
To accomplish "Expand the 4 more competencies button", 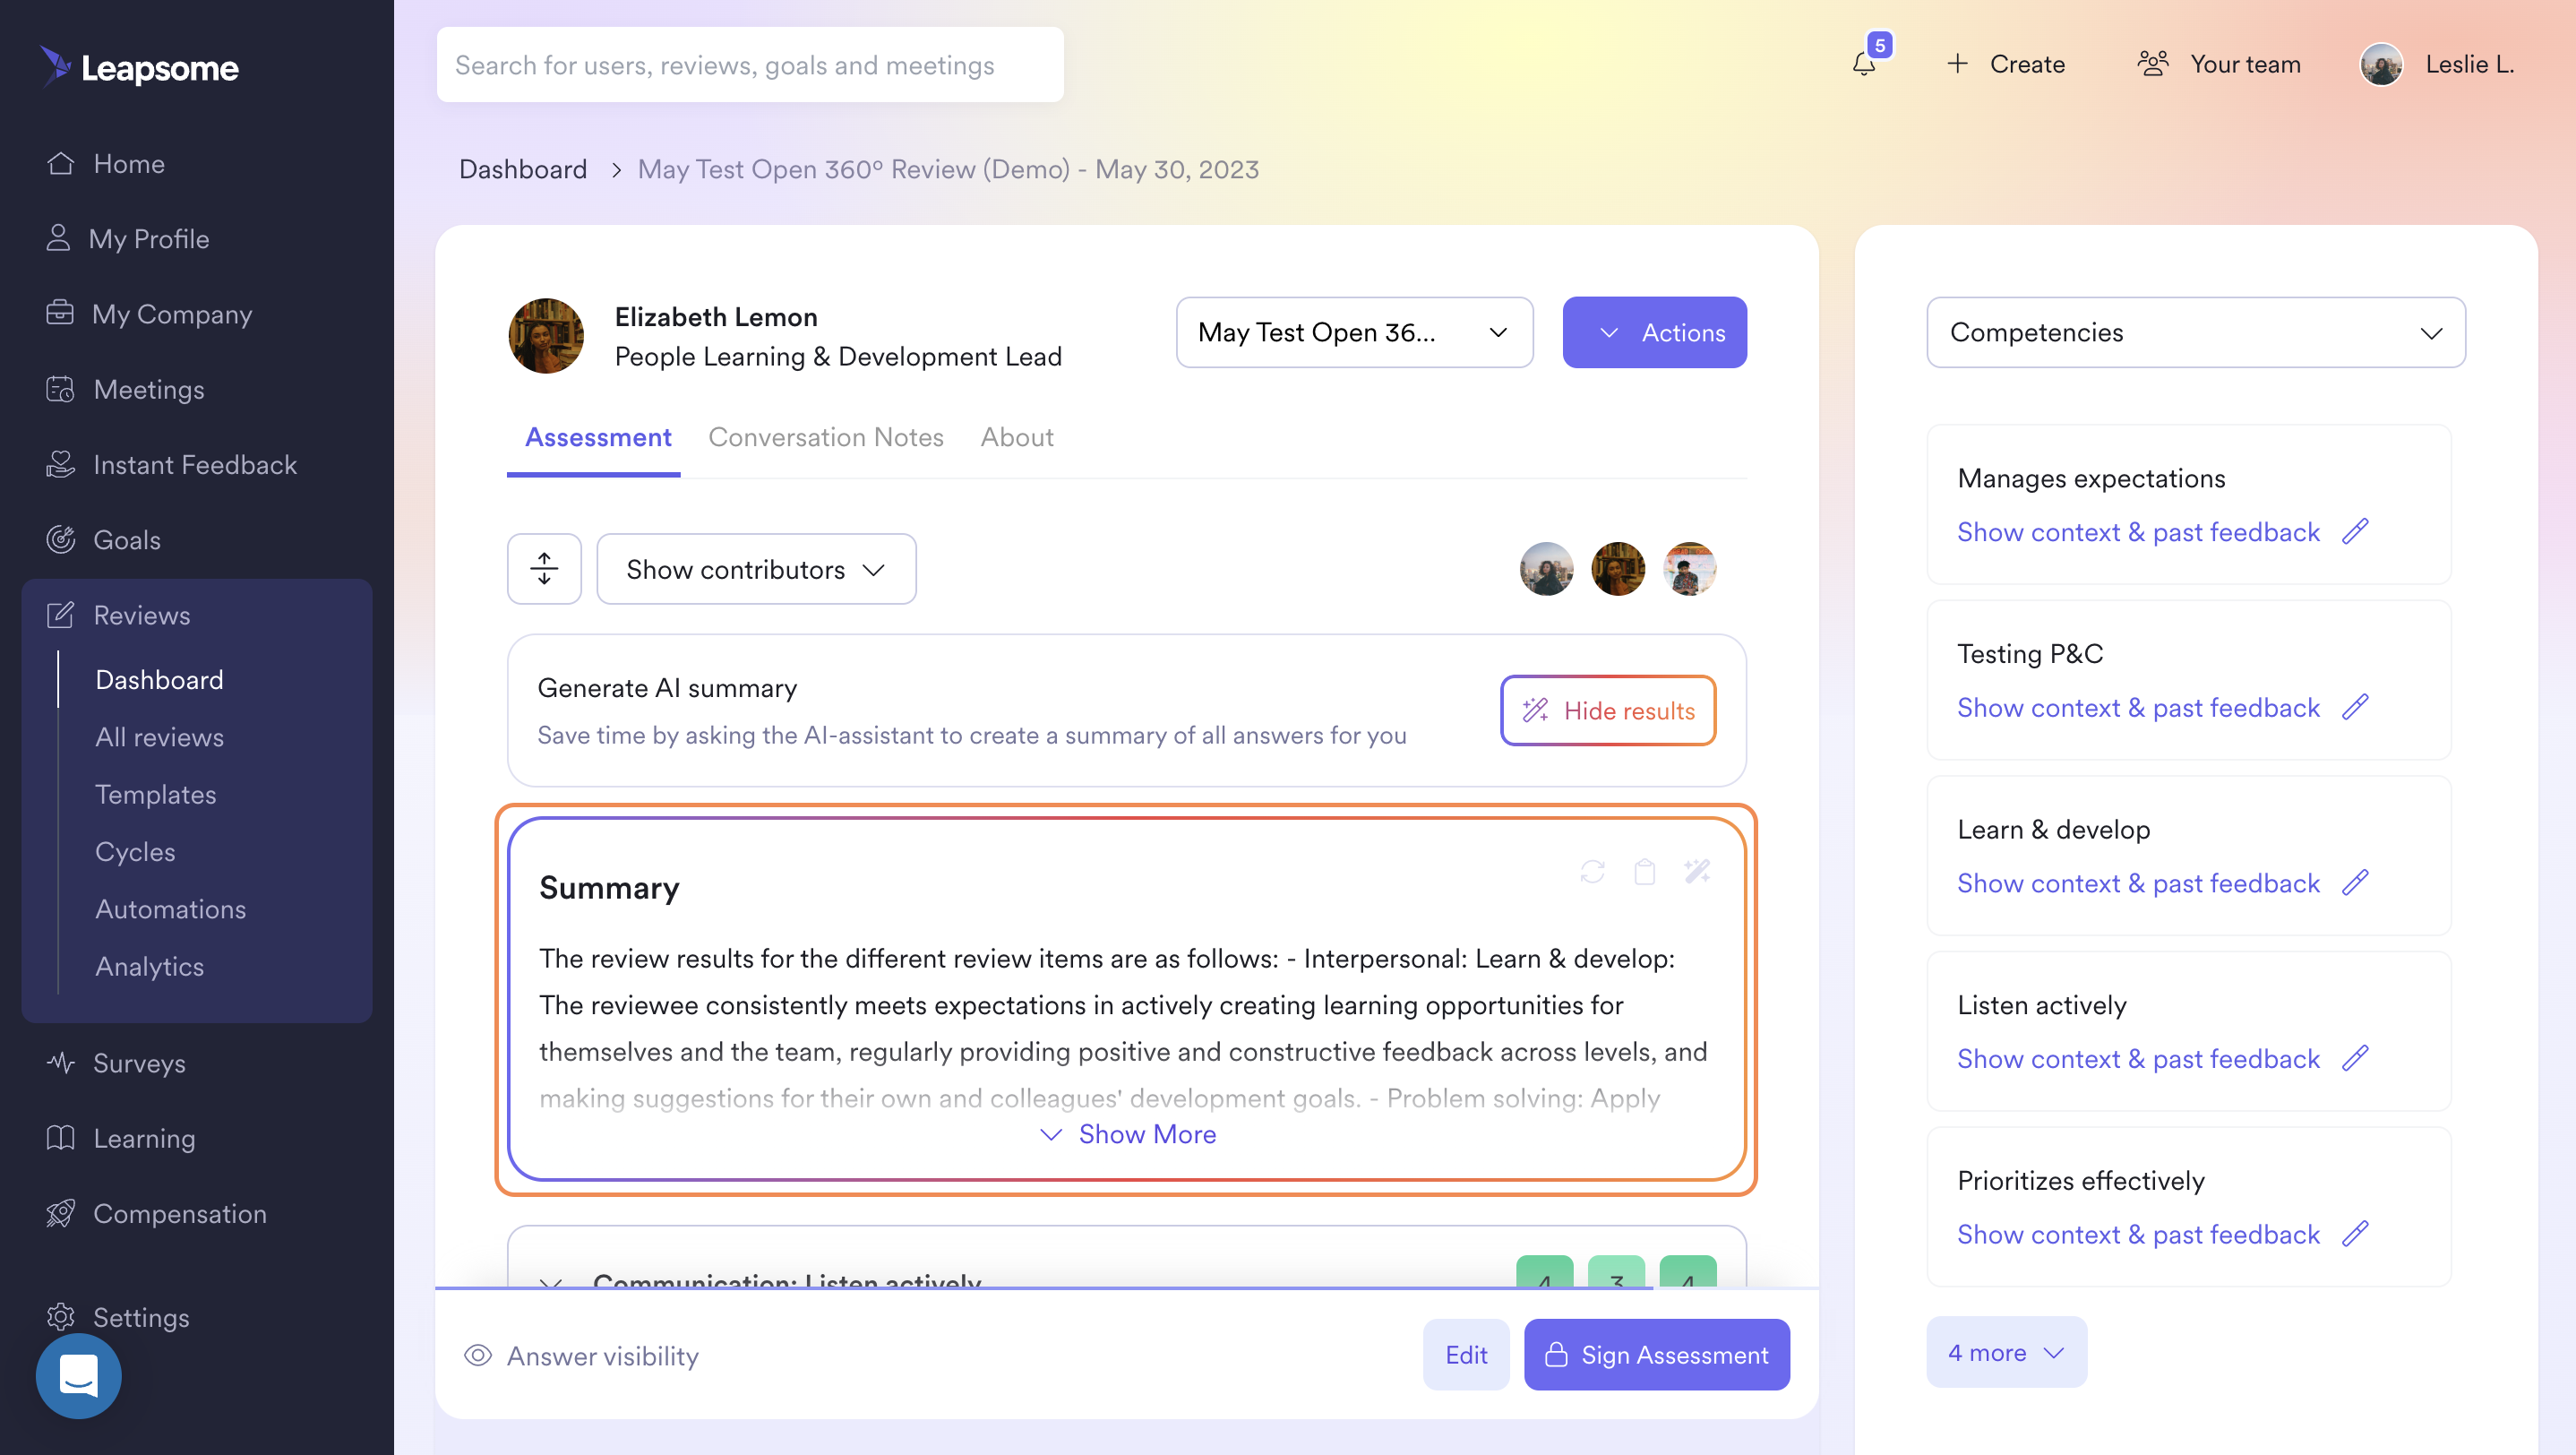I will [2006, 1352].
